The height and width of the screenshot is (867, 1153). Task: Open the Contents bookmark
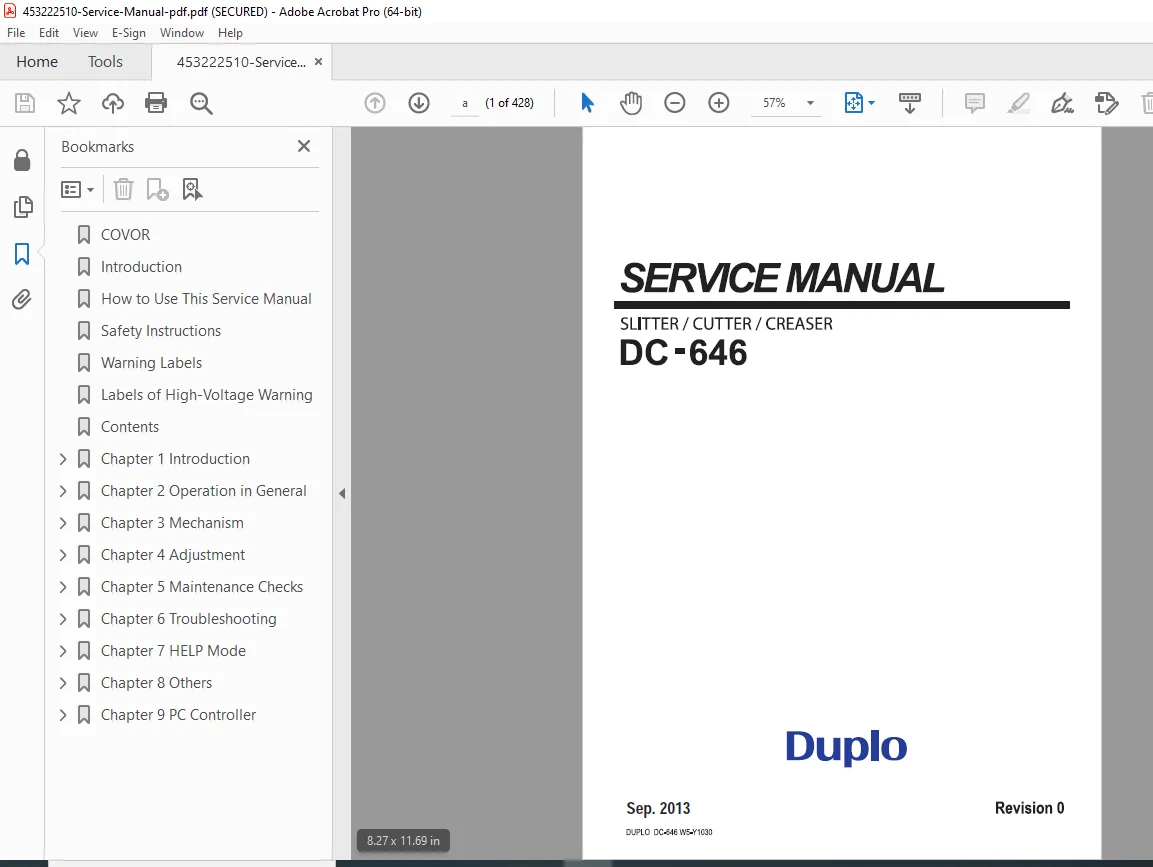coord(129,427)
